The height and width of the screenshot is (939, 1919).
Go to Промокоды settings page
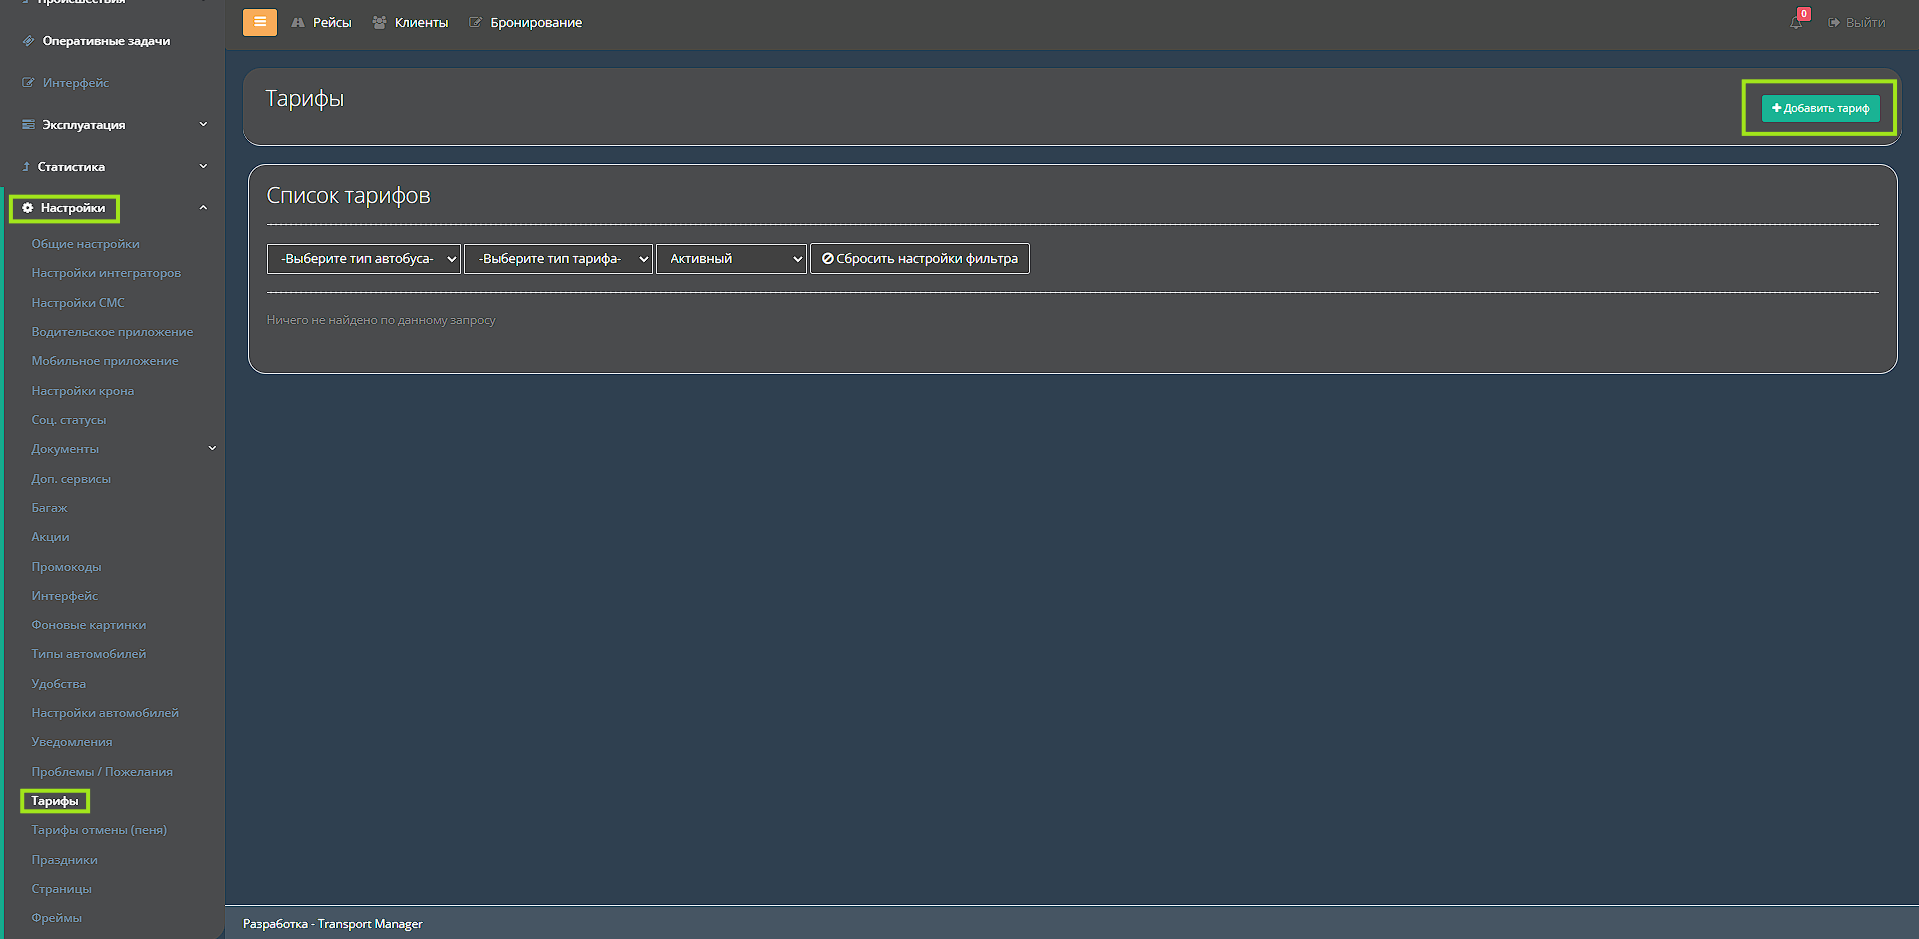click(66, 567)
